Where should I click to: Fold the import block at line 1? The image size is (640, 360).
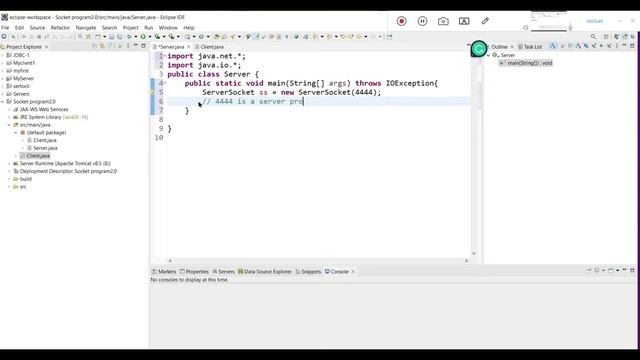165,56
